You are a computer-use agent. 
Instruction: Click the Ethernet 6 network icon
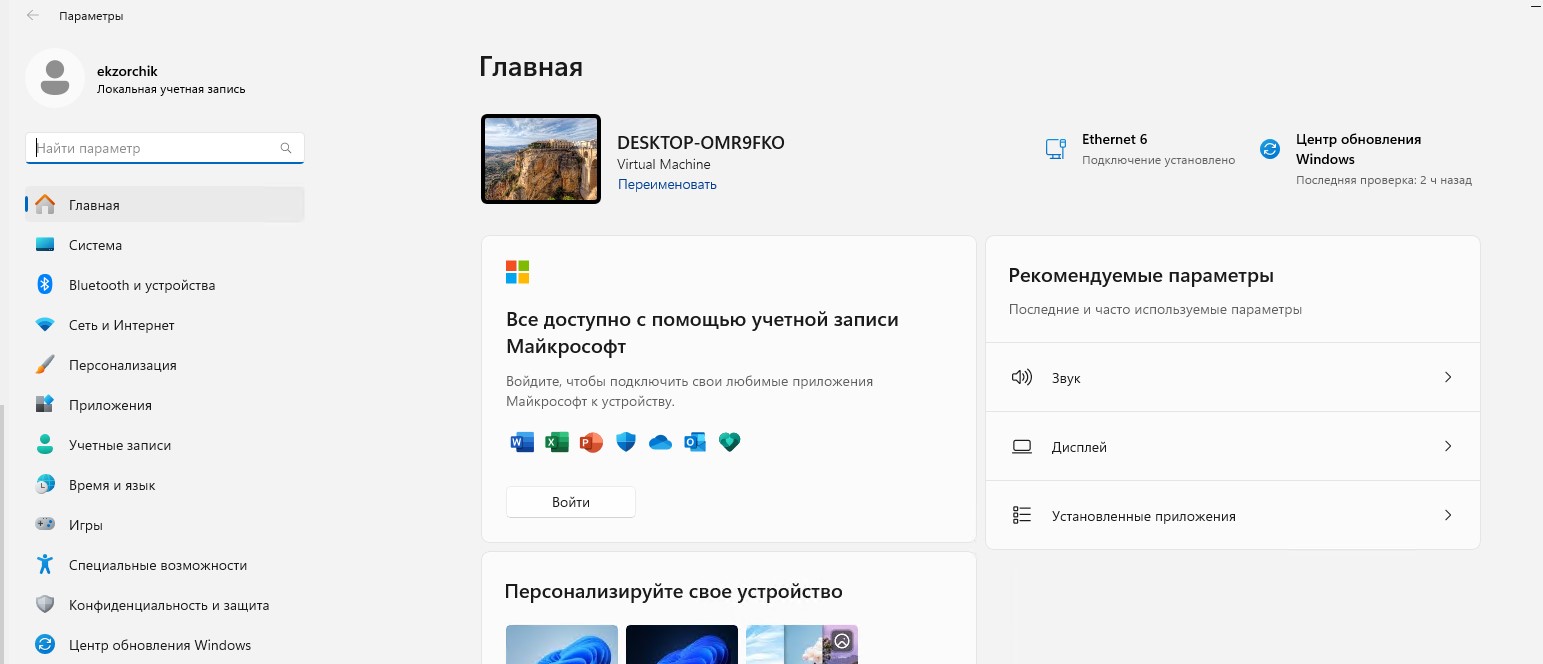tap(1055, 149)
